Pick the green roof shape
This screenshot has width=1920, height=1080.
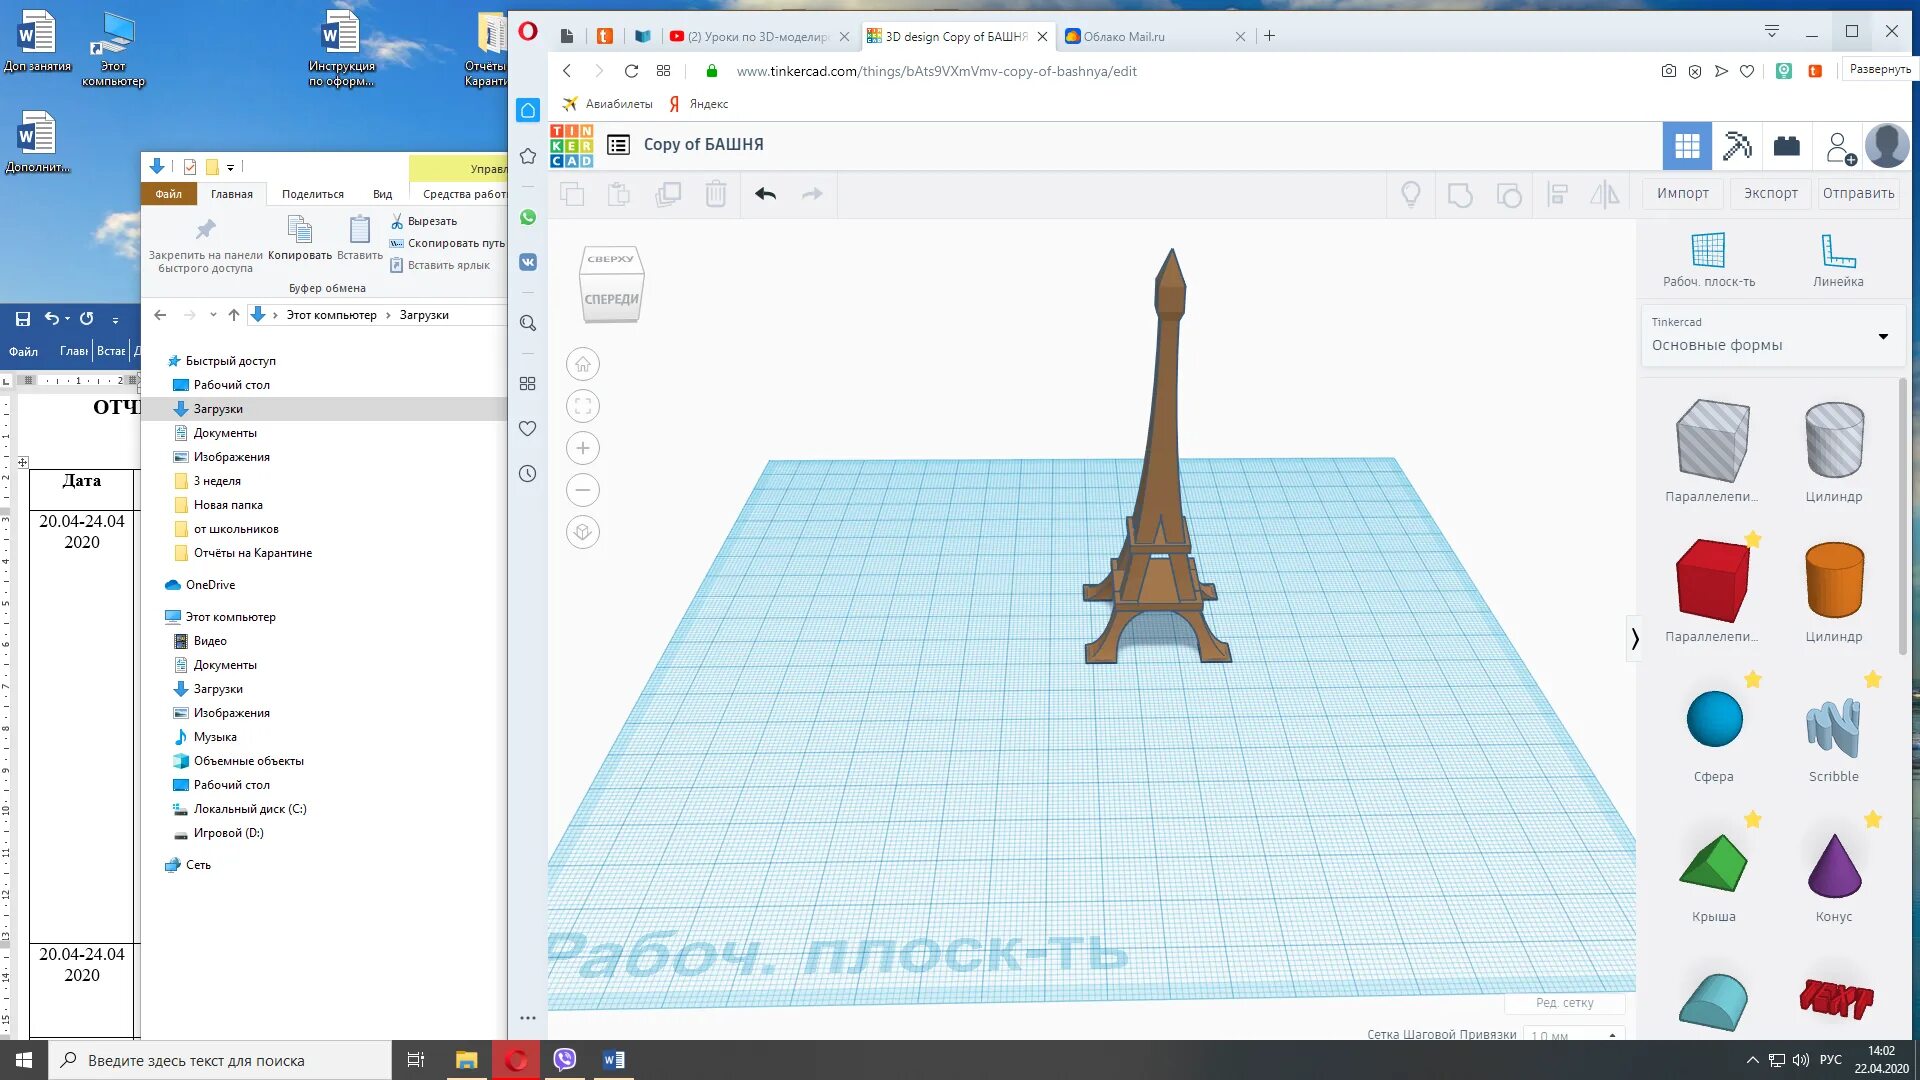click(x=1713, y=862)
